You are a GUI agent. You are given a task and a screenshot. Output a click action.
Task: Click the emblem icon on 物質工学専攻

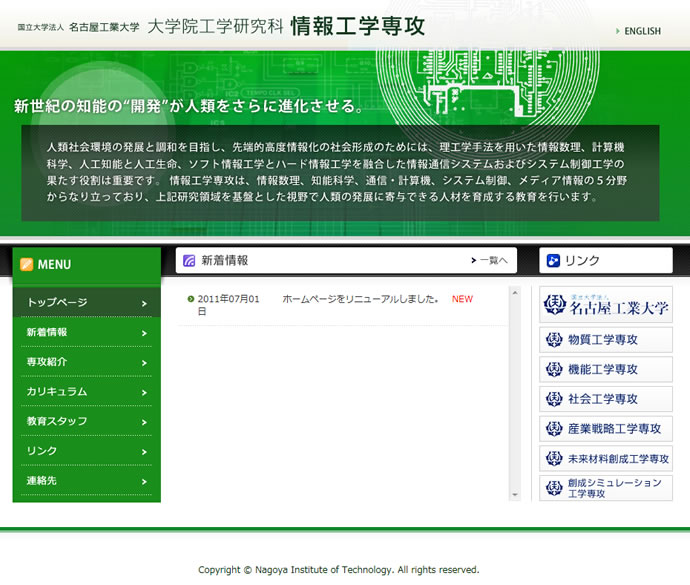click(x=554, y=340)
